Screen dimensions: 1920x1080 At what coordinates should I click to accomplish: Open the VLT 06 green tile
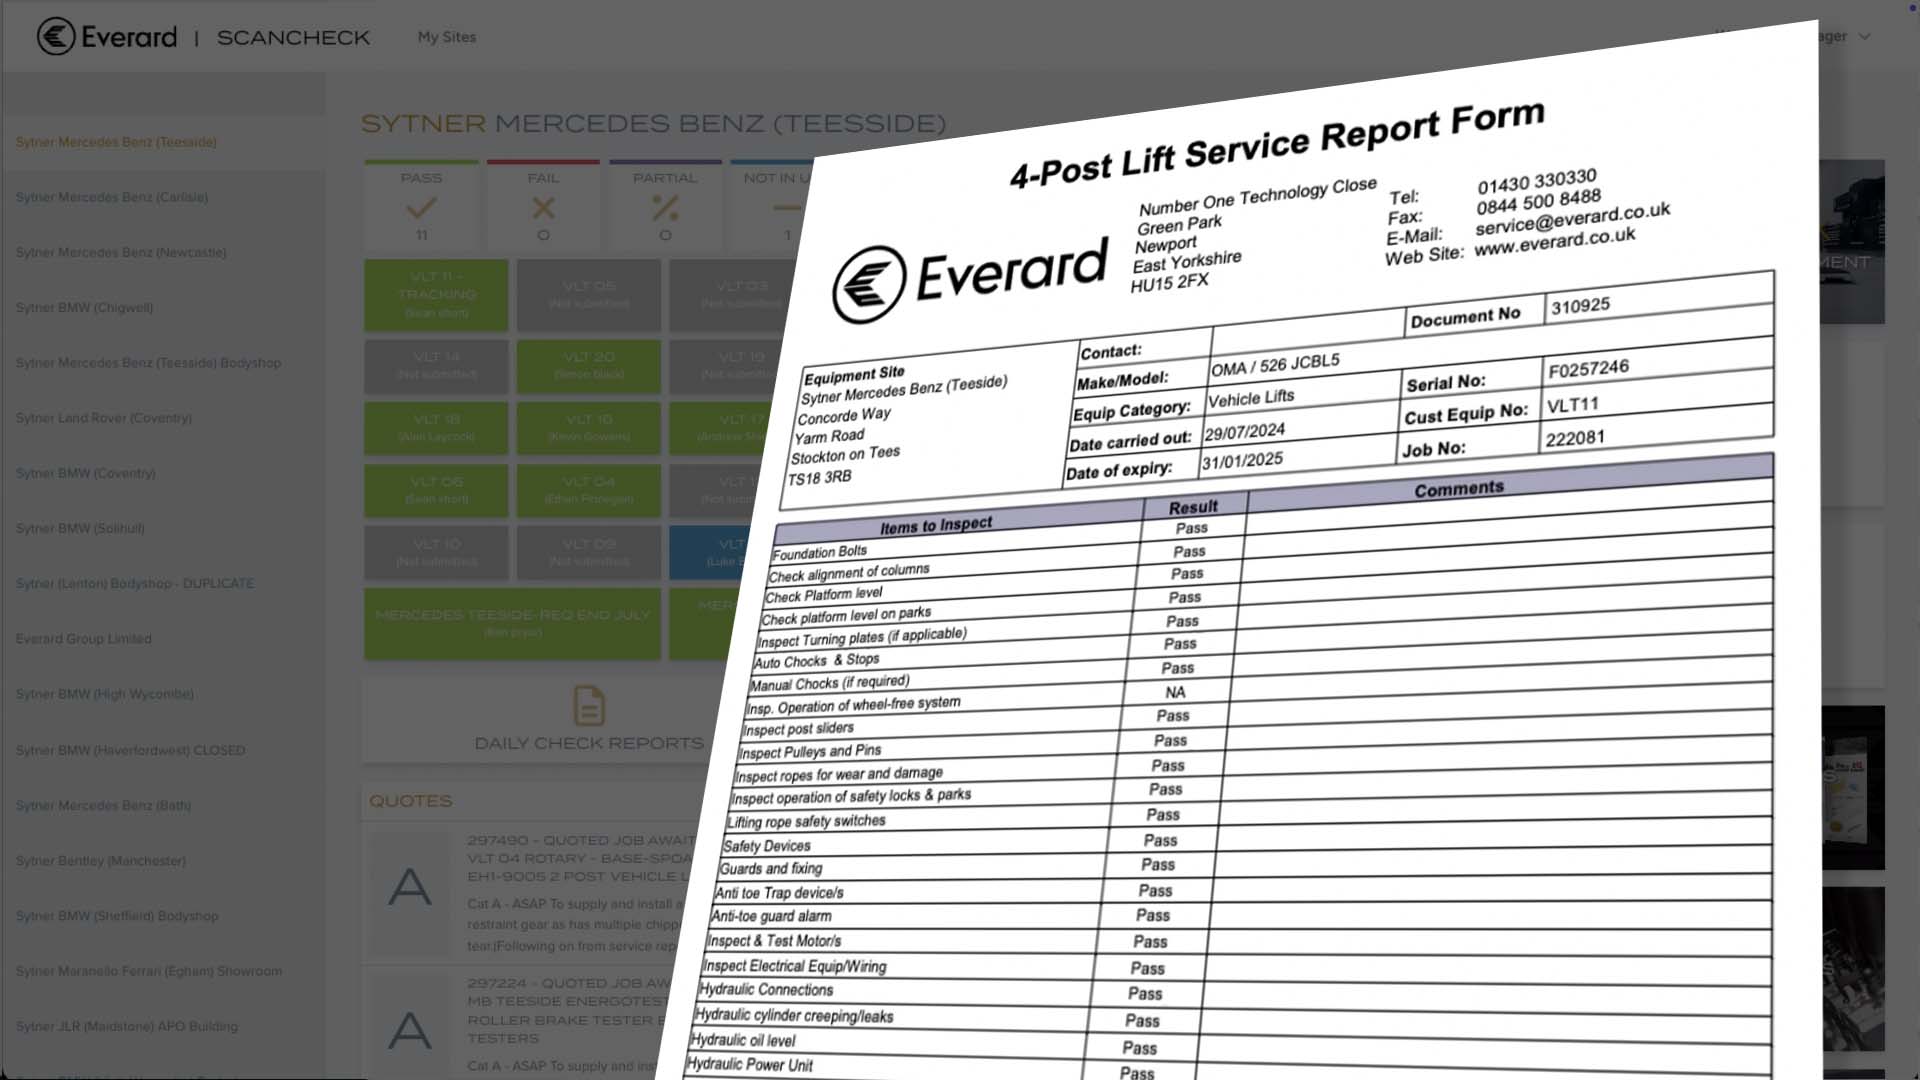(436, 490)
